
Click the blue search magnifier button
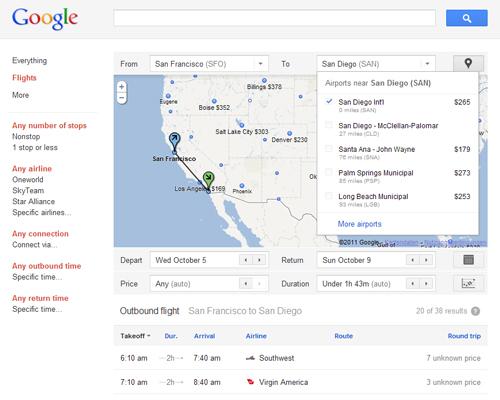[467, 18]
